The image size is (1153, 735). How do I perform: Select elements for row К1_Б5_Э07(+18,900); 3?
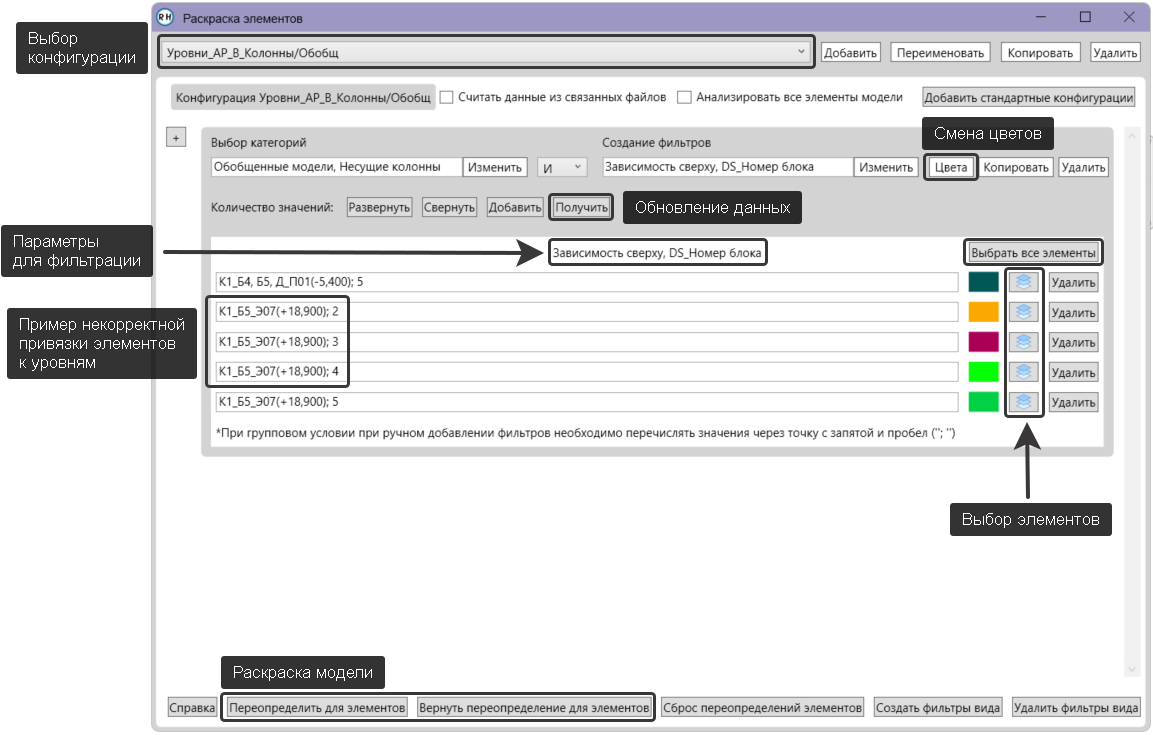1024,343
